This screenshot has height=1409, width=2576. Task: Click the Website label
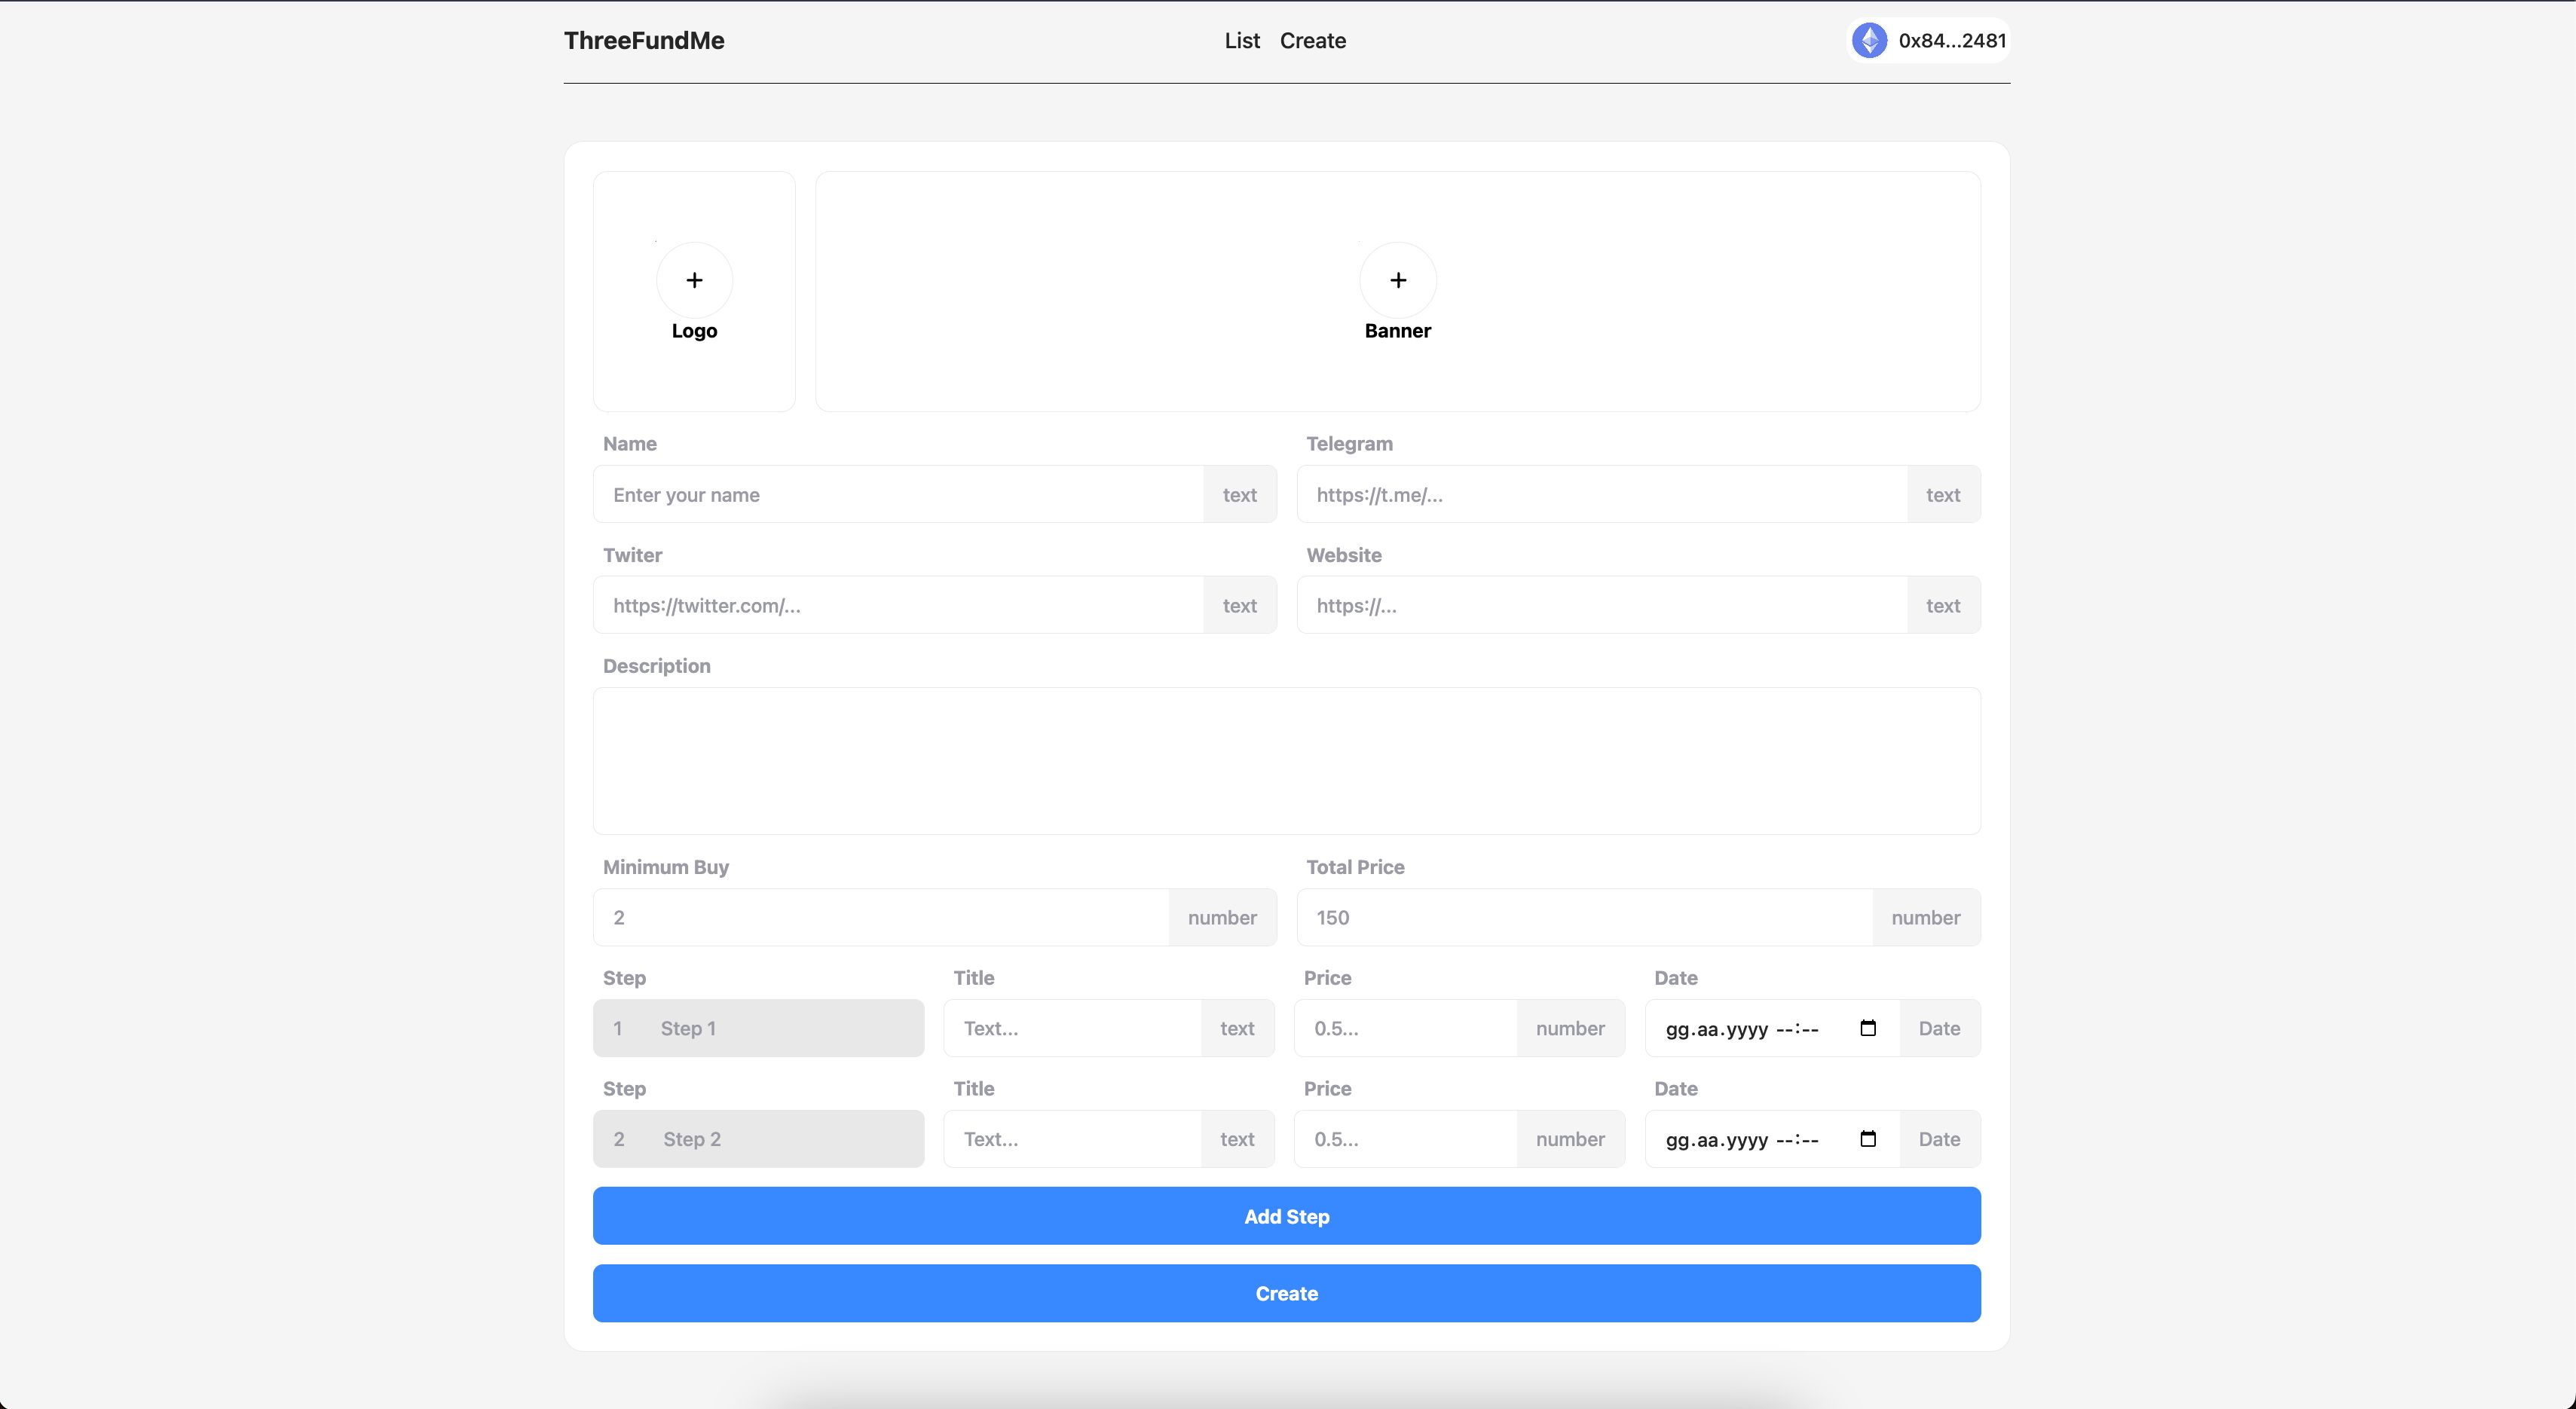pos(1344,555)
